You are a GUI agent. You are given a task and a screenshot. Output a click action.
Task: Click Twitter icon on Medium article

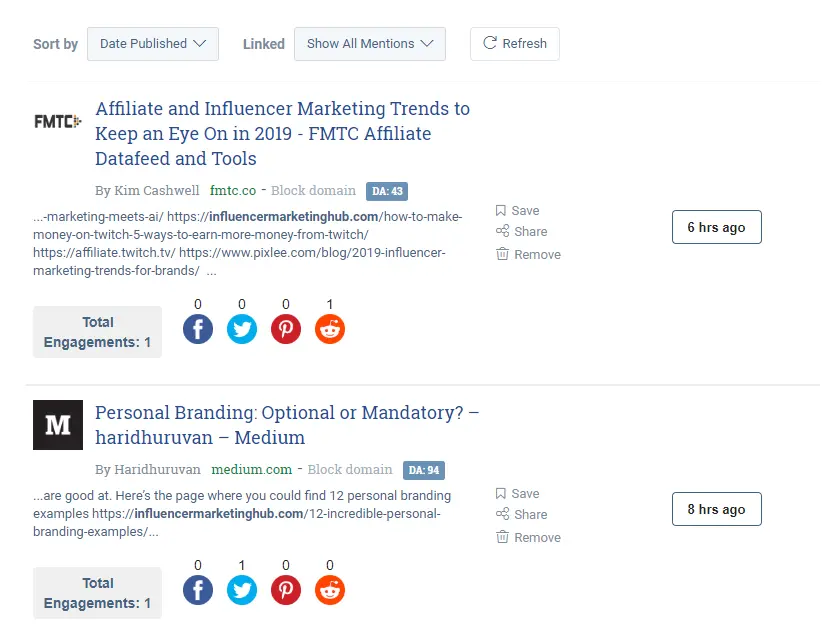pos(242,590)
